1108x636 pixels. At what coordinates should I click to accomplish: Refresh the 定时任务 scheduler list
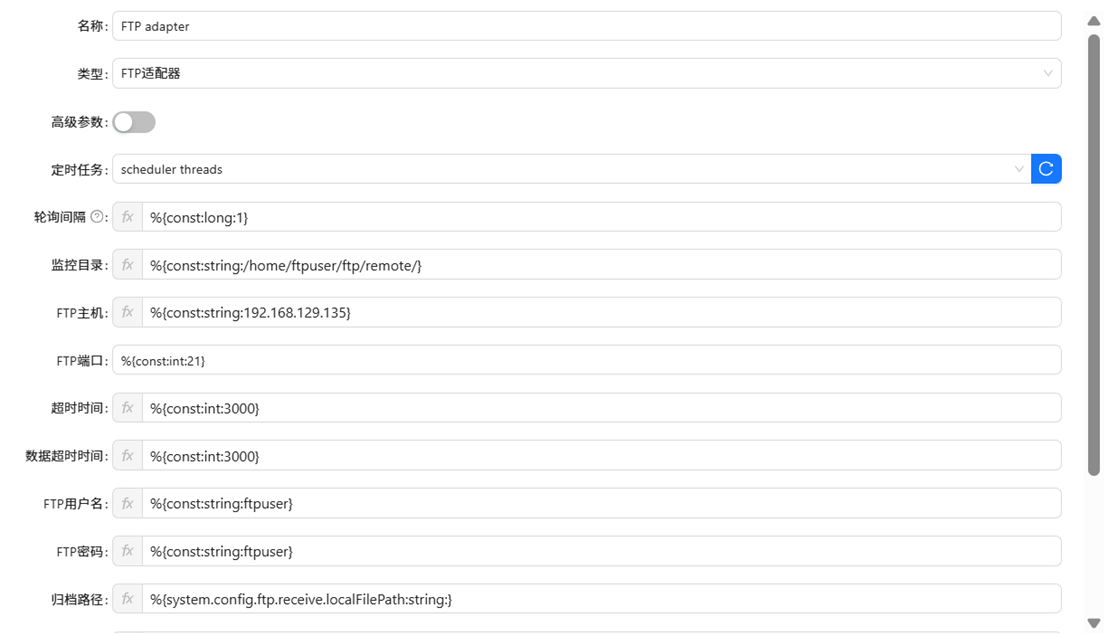pos(1046,169)
